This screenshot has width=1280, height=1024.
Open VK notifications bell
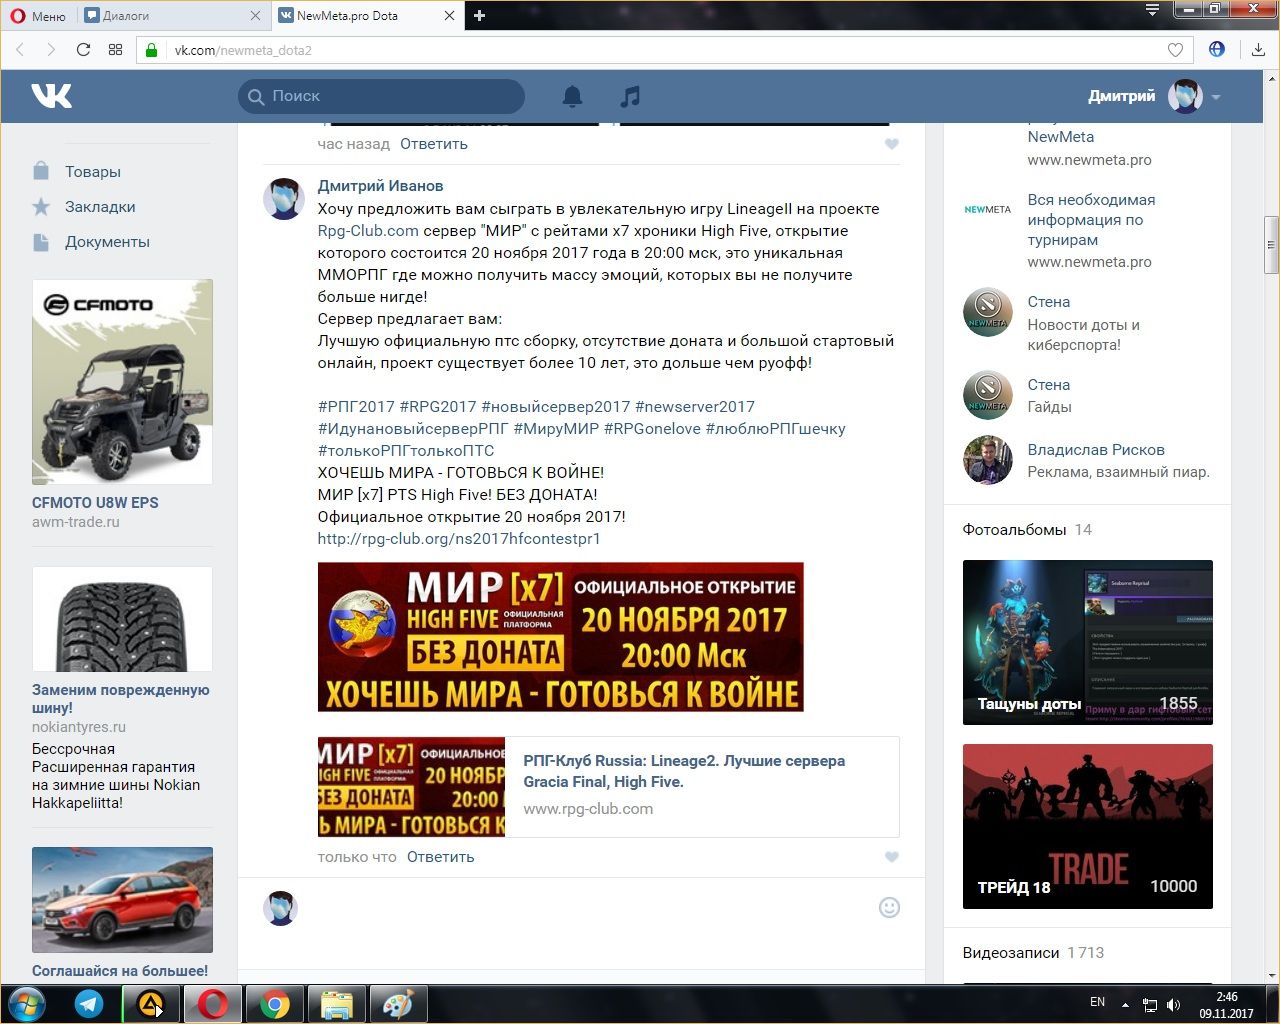pyautogui.click(x=572, y=96)
